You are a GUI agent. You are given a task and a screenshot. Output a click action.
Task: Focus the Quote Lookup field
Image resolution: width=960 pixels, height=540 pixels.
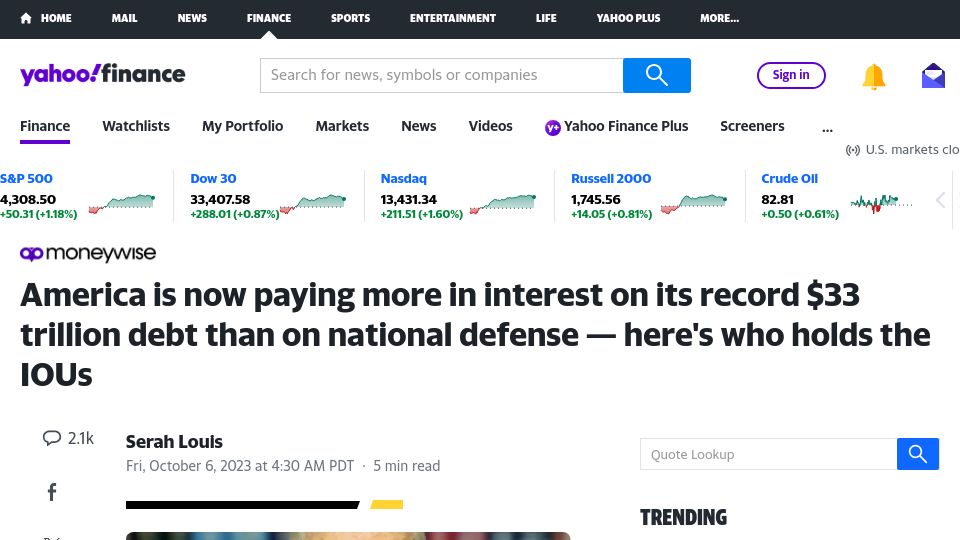(x=768, y=454)
